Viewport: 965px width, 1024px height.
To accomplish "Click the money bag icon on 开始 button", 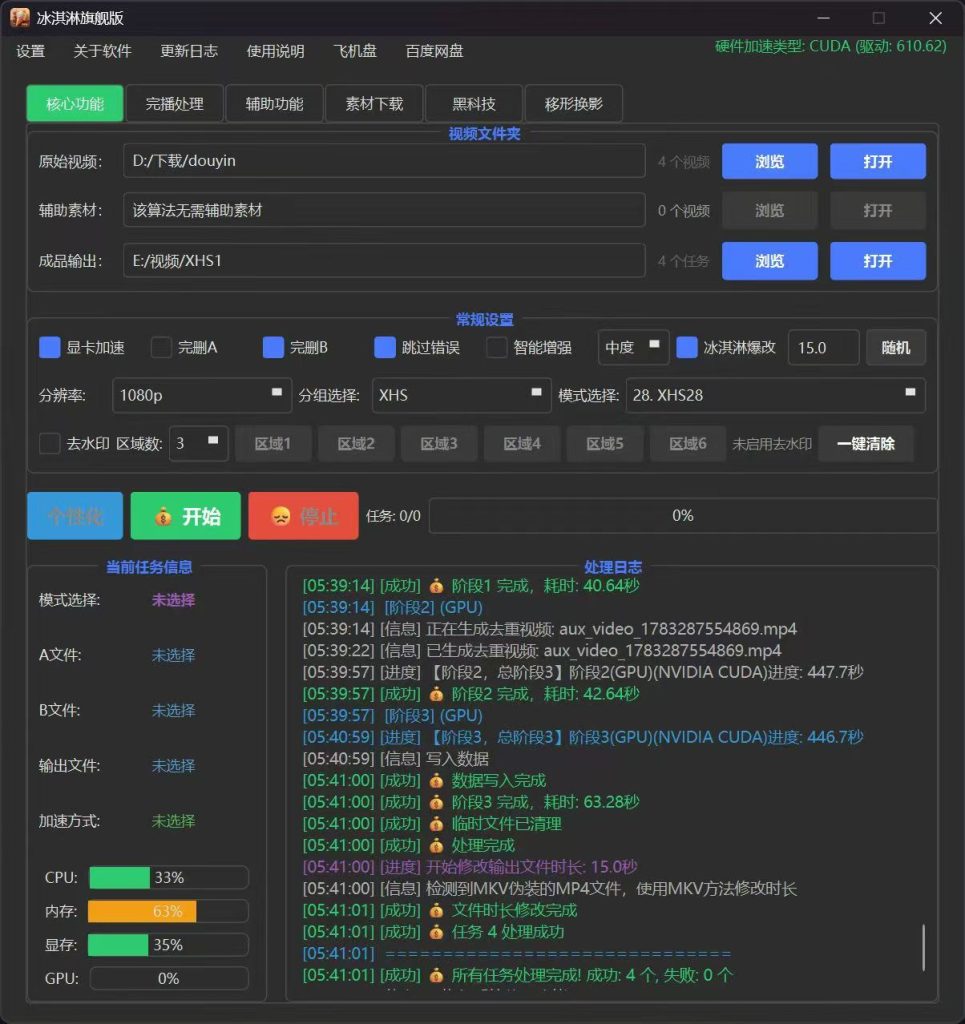I will tap(163, 517).
